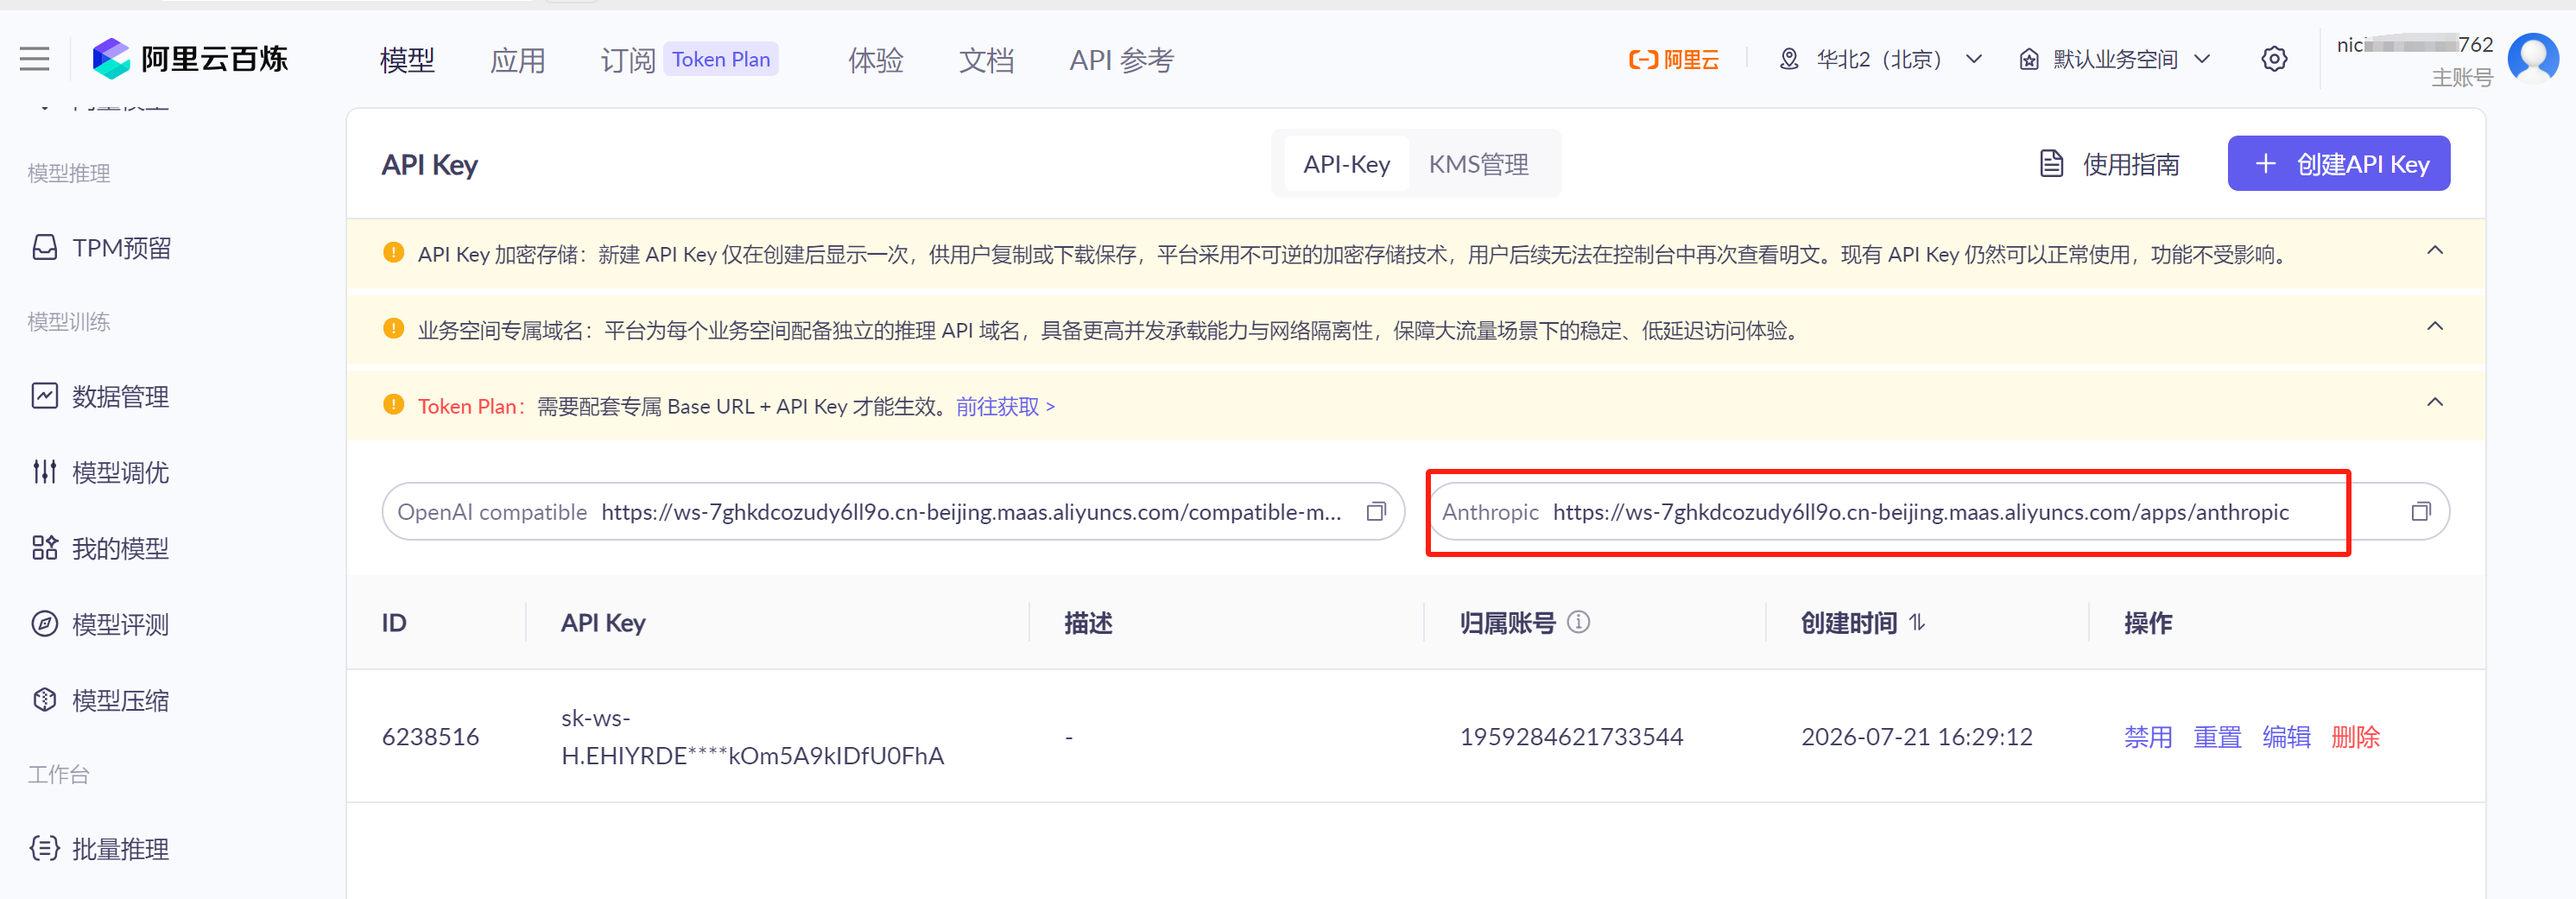Click the 使用指南 document icon
The image size is (2576, 899).
coord(2051,163)
